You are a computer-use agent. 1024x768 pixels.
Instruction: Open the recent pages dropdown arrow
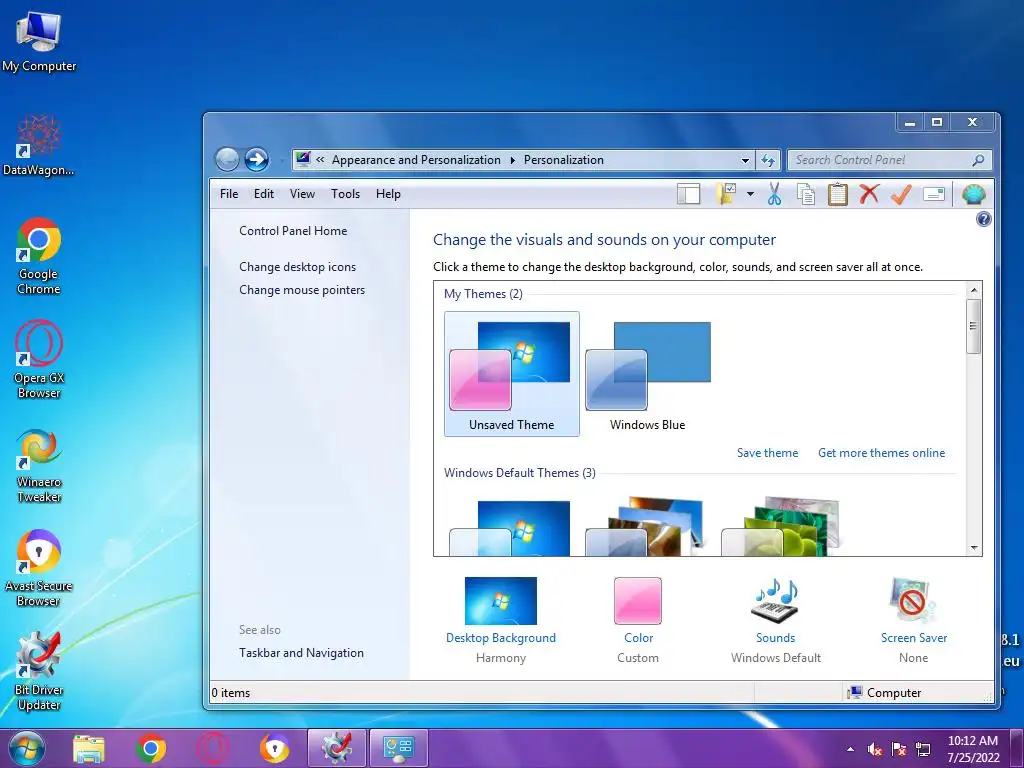(x=281, y=160)
